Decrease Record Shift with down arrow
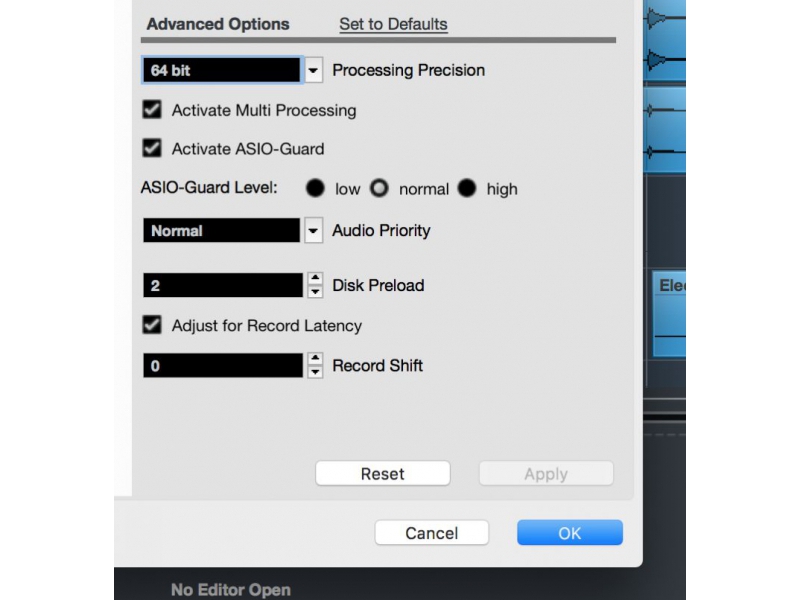 coord(315,372)
